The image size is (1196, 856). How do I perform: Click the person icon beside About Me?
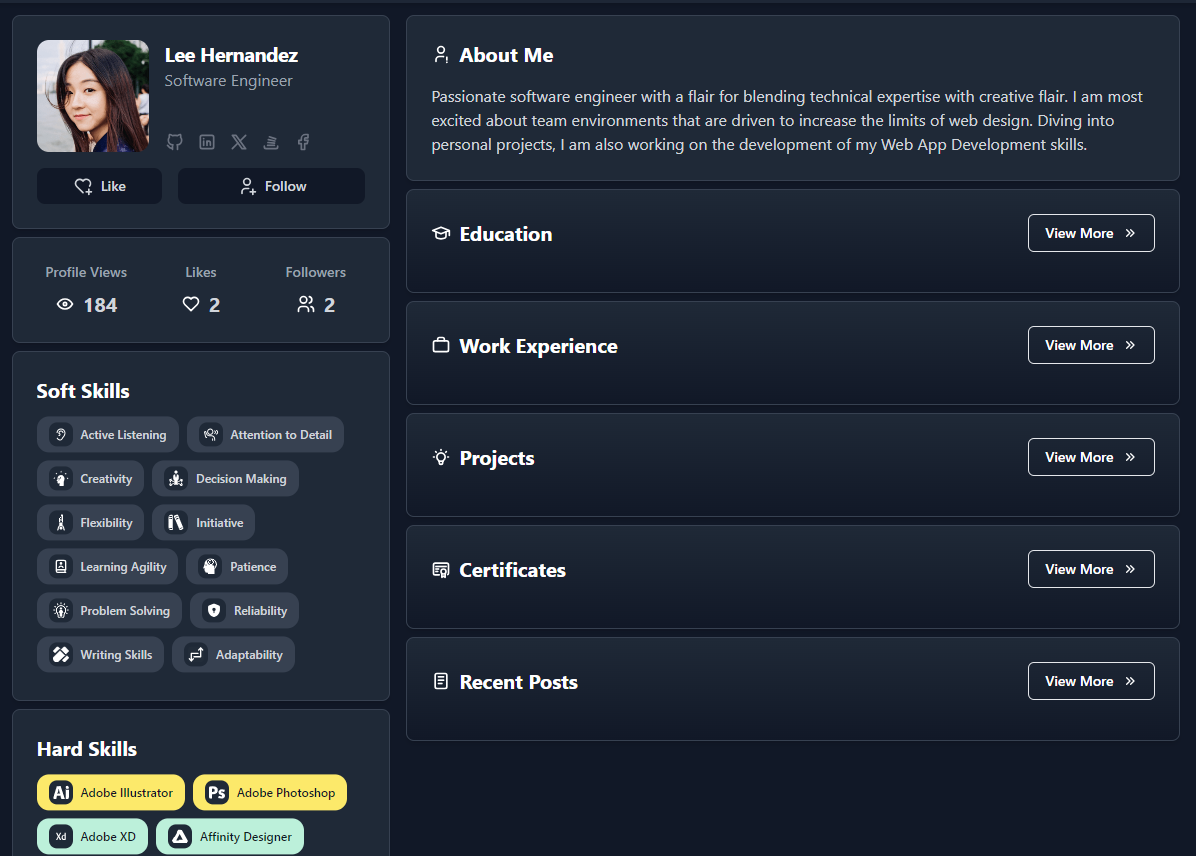click(441, 54)
